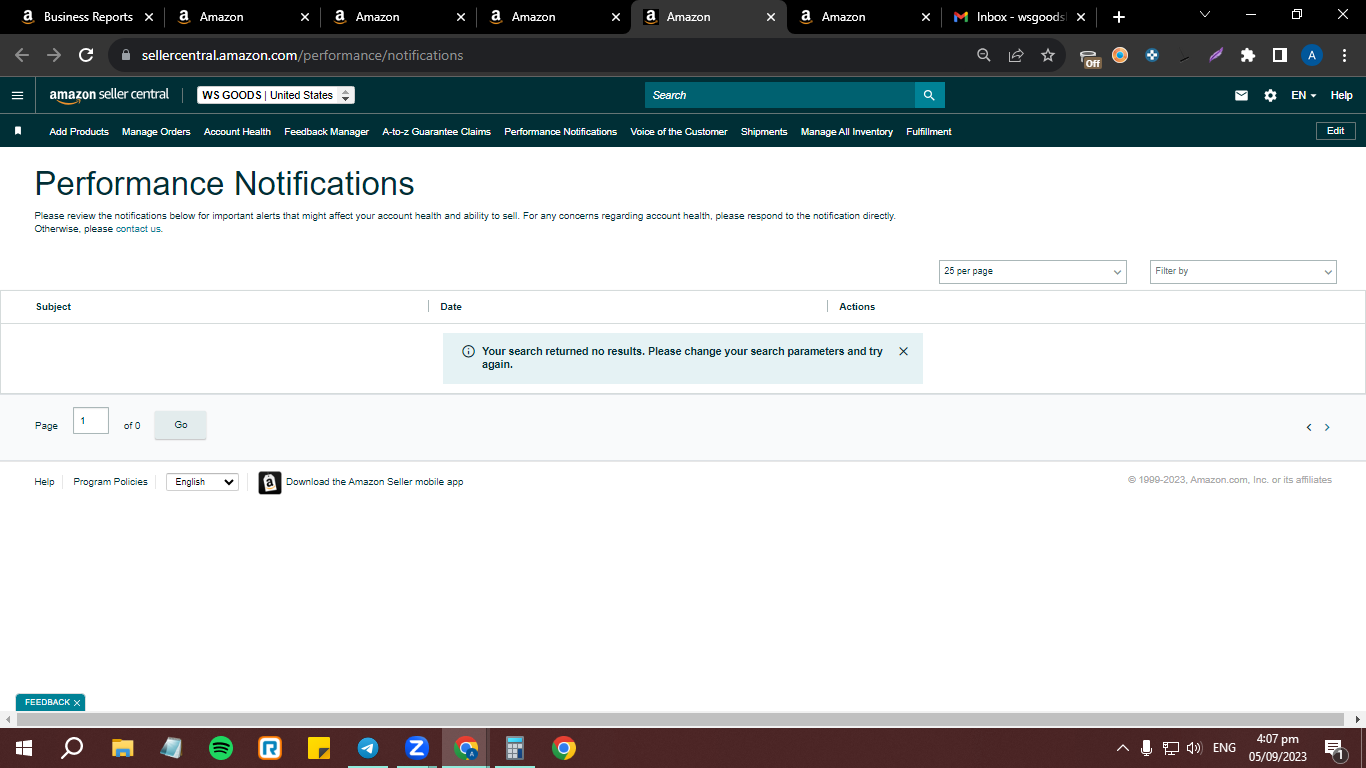Open the settings gear icon
1366x768 pixels.
click(1270, 95)
